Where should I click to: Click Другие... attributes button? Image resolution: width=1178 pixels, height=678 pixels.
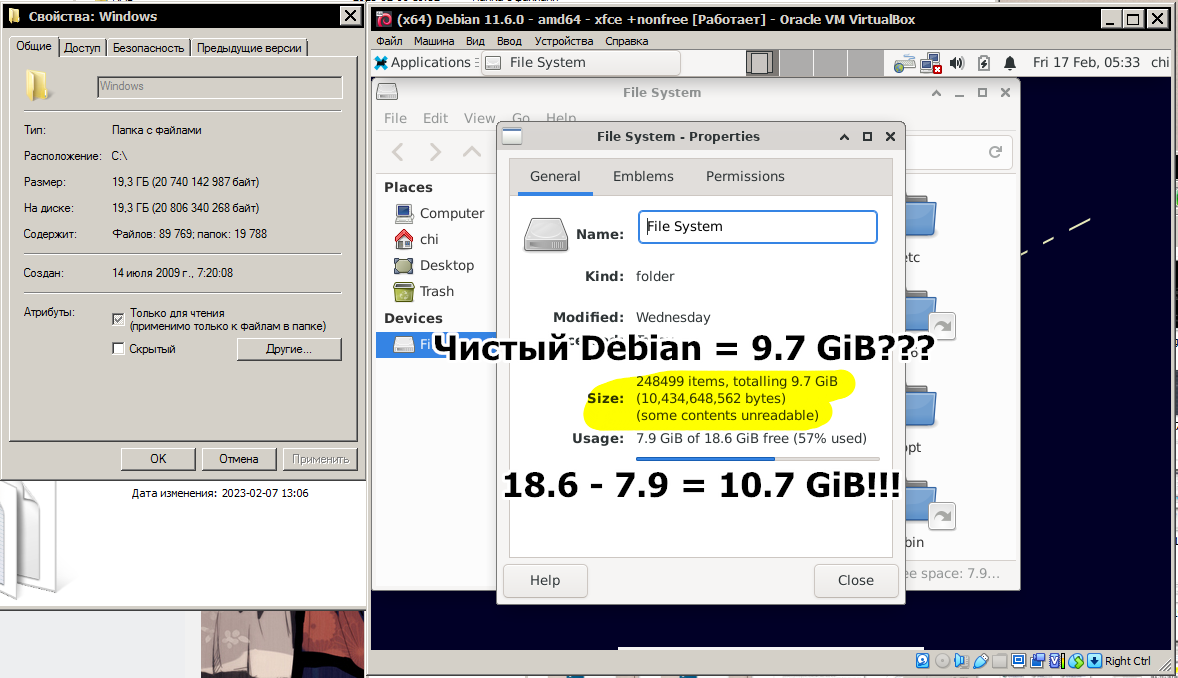pyautogui.click(x=289, y=349)
